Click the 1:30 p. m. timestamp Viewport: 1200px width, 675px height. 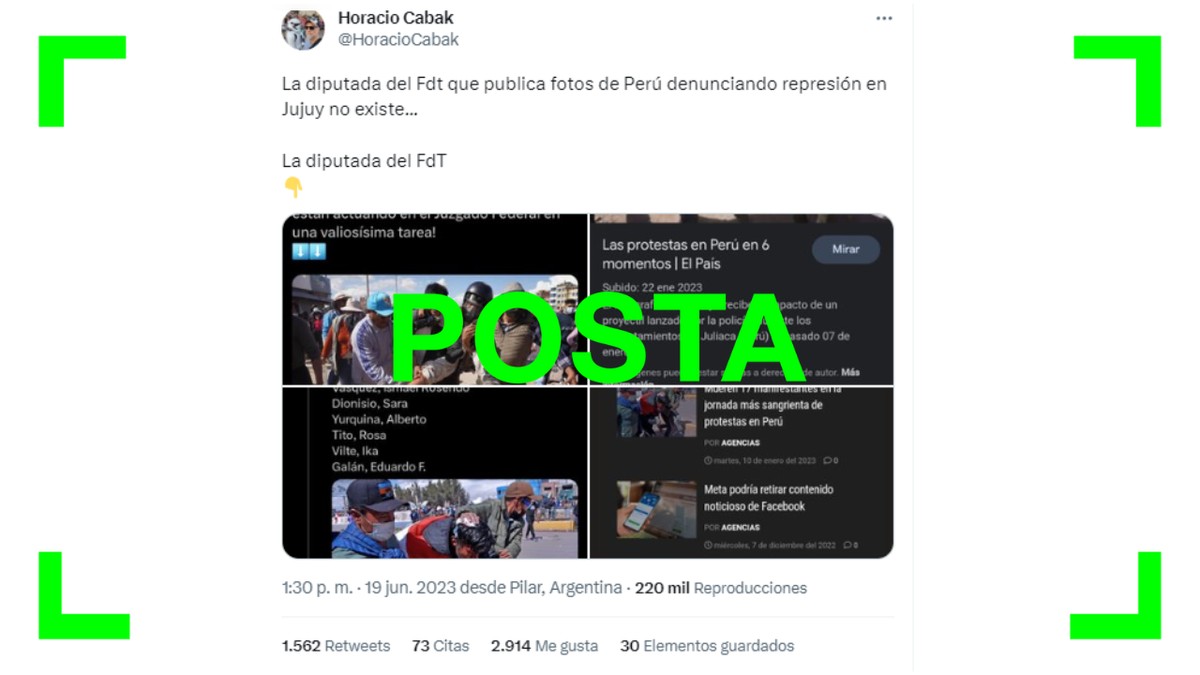click(317, 588)
